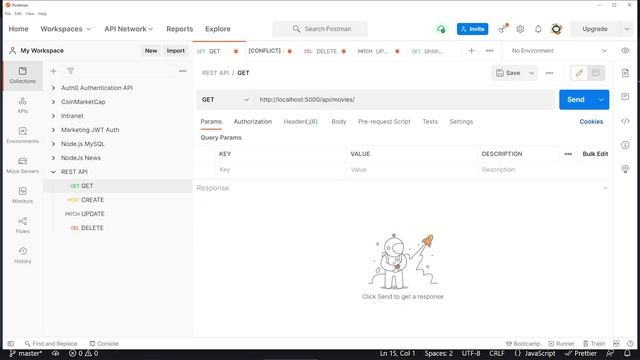Screen dimensions: 640x360
Task: Toggle the environment quick look eye icon
Action: (x=625, y=51)
